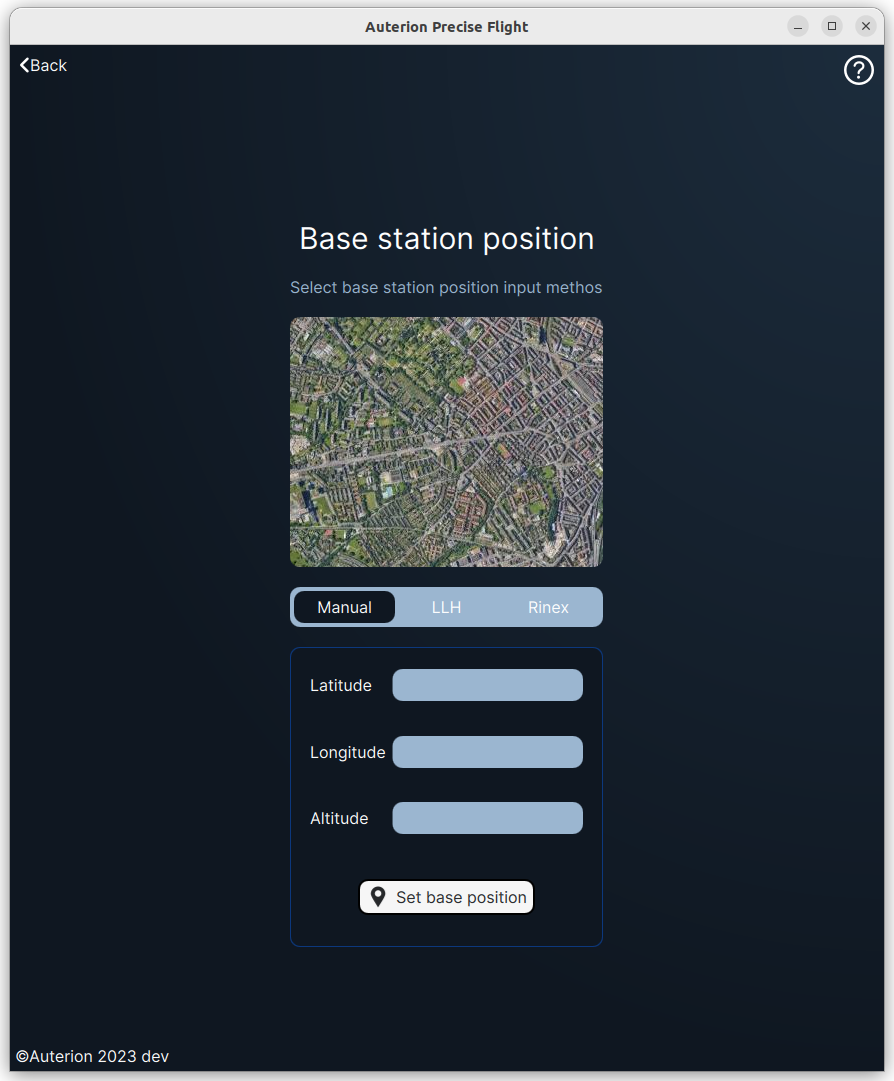Minimize the Auterion Precise Flight window
Image resolution: width=894 pixels, height=1081 pixels.
pyautogui.click(x=798, y=26)
